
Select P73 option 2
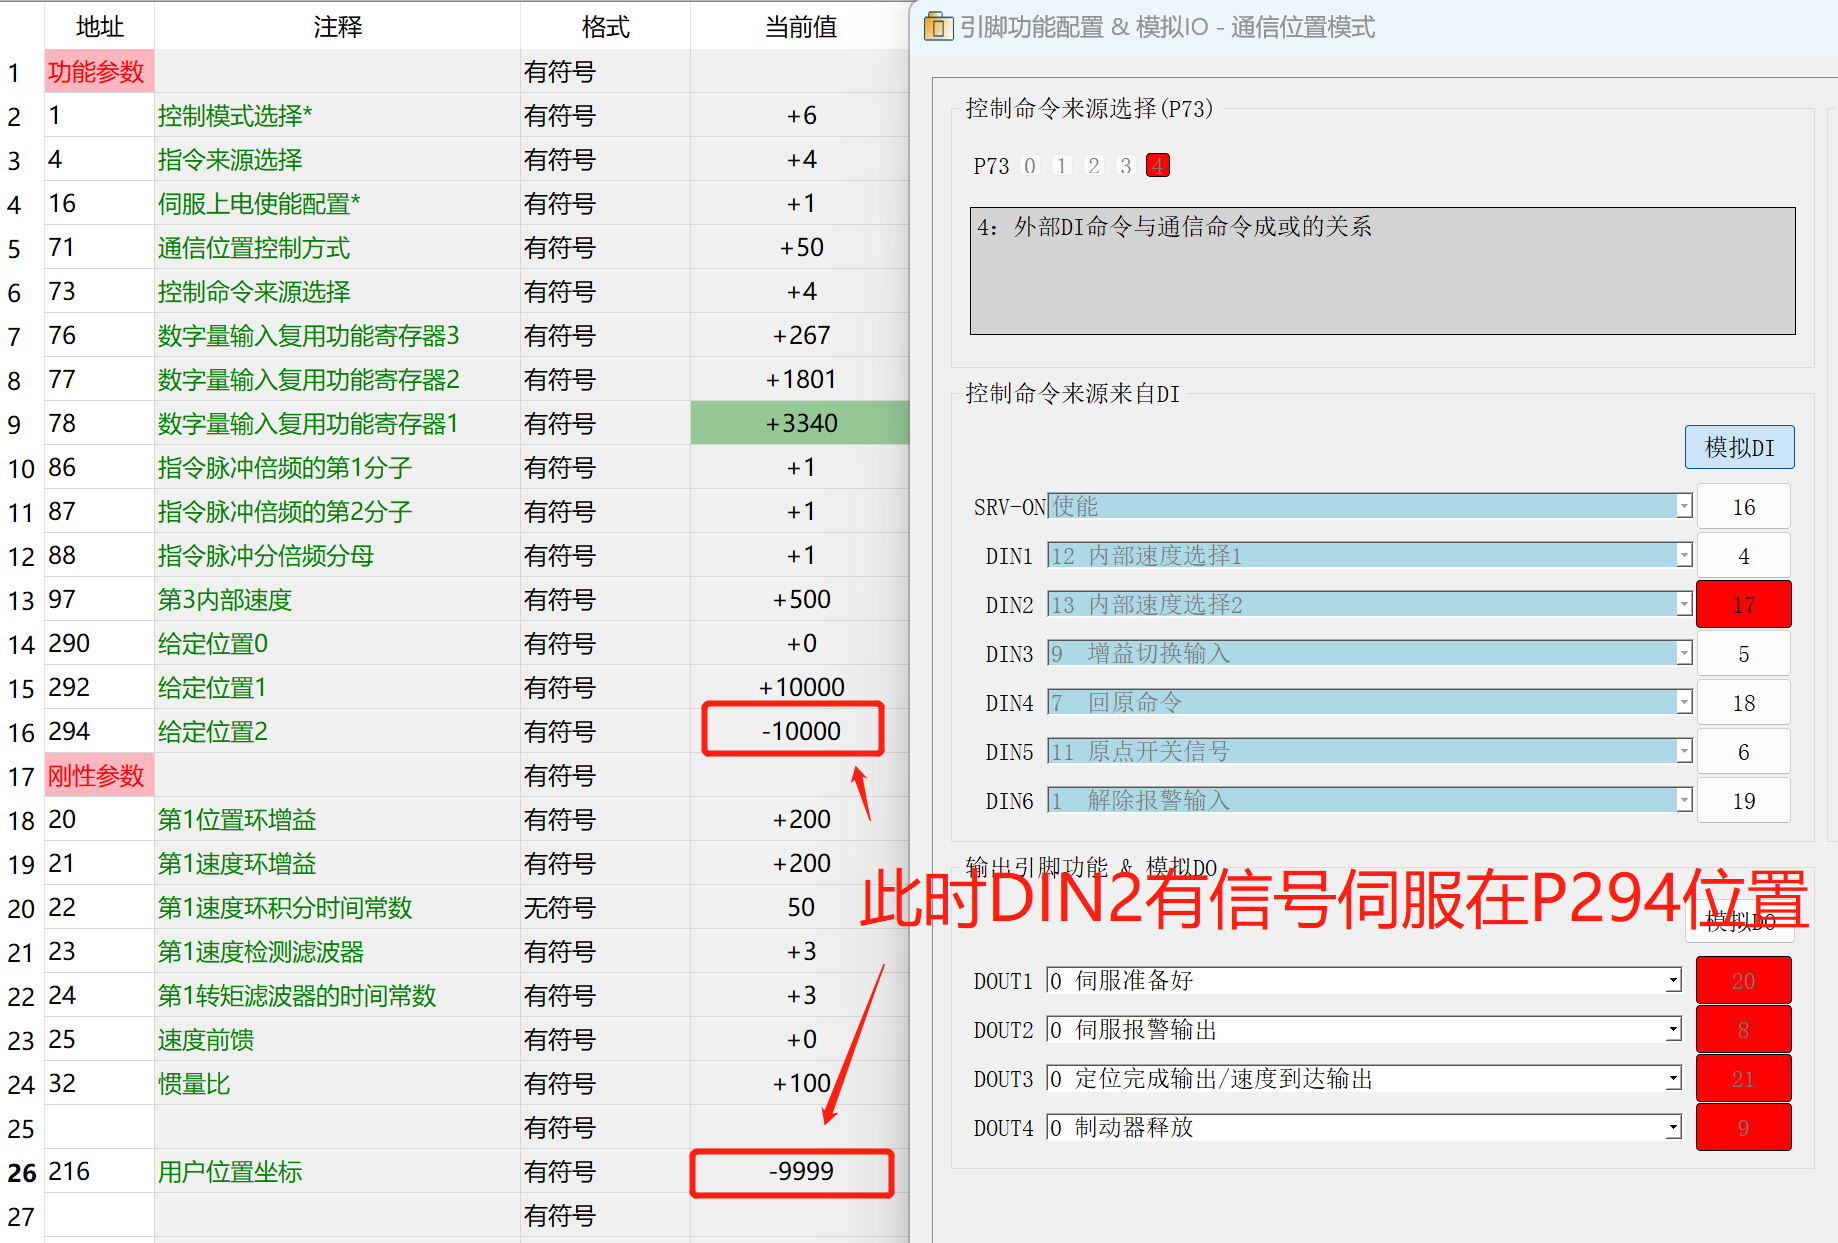(1094, 165)
